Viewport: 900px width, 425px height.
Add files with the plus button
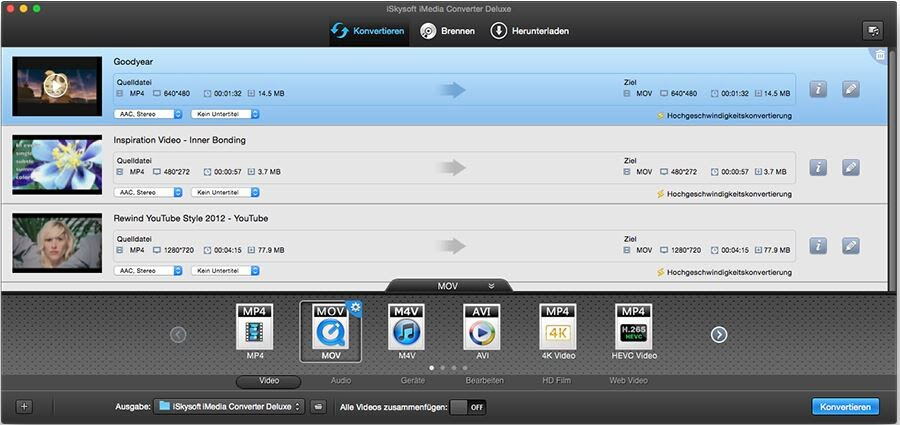[24, 407]
